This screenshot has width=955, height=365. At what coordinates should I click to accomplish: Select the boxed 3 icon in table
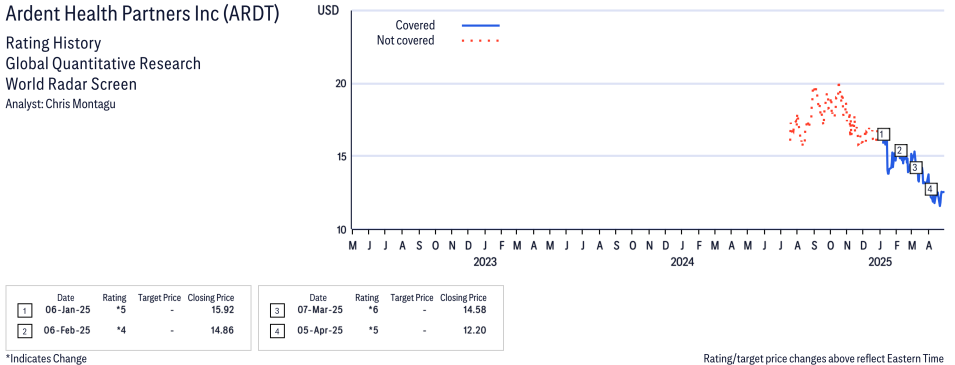click(277, 311)
